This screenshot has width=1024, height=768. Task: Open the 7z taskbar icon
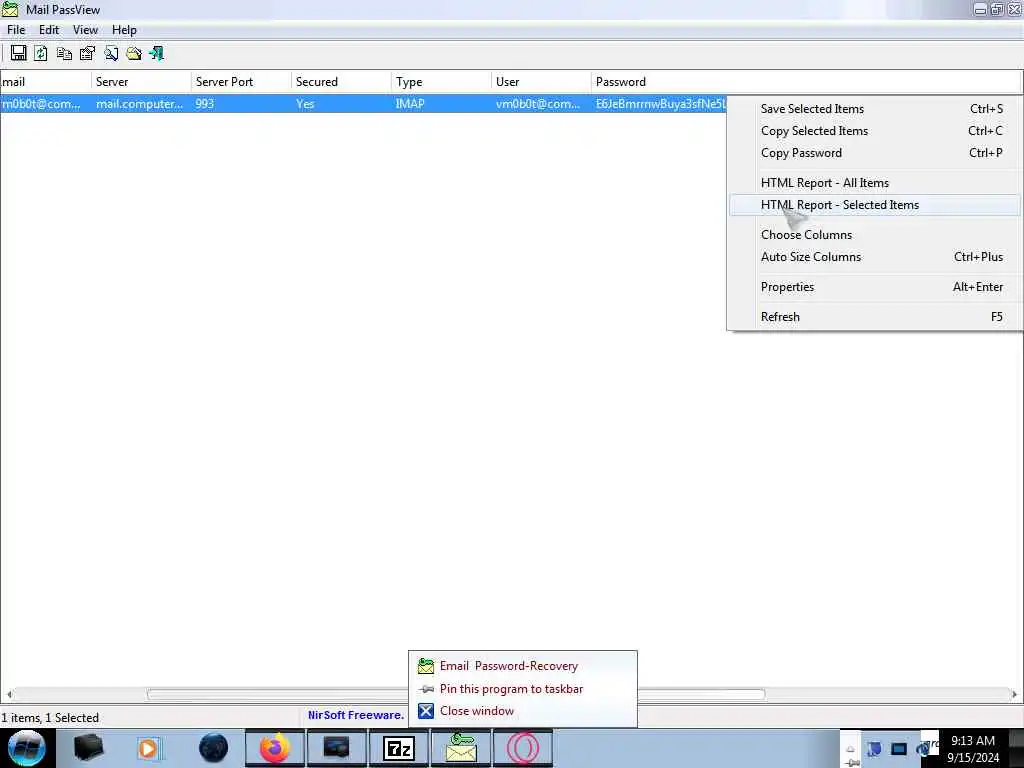399,748
